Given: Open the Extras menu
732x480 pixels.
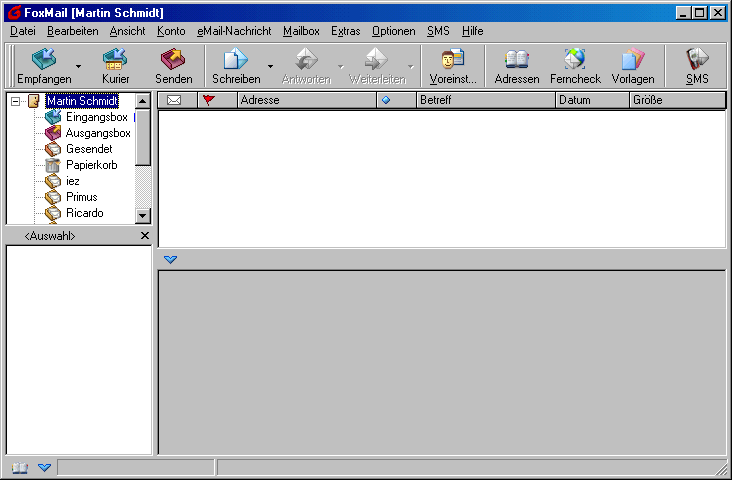Looking at the screenshot, I should tap(345, 31).
